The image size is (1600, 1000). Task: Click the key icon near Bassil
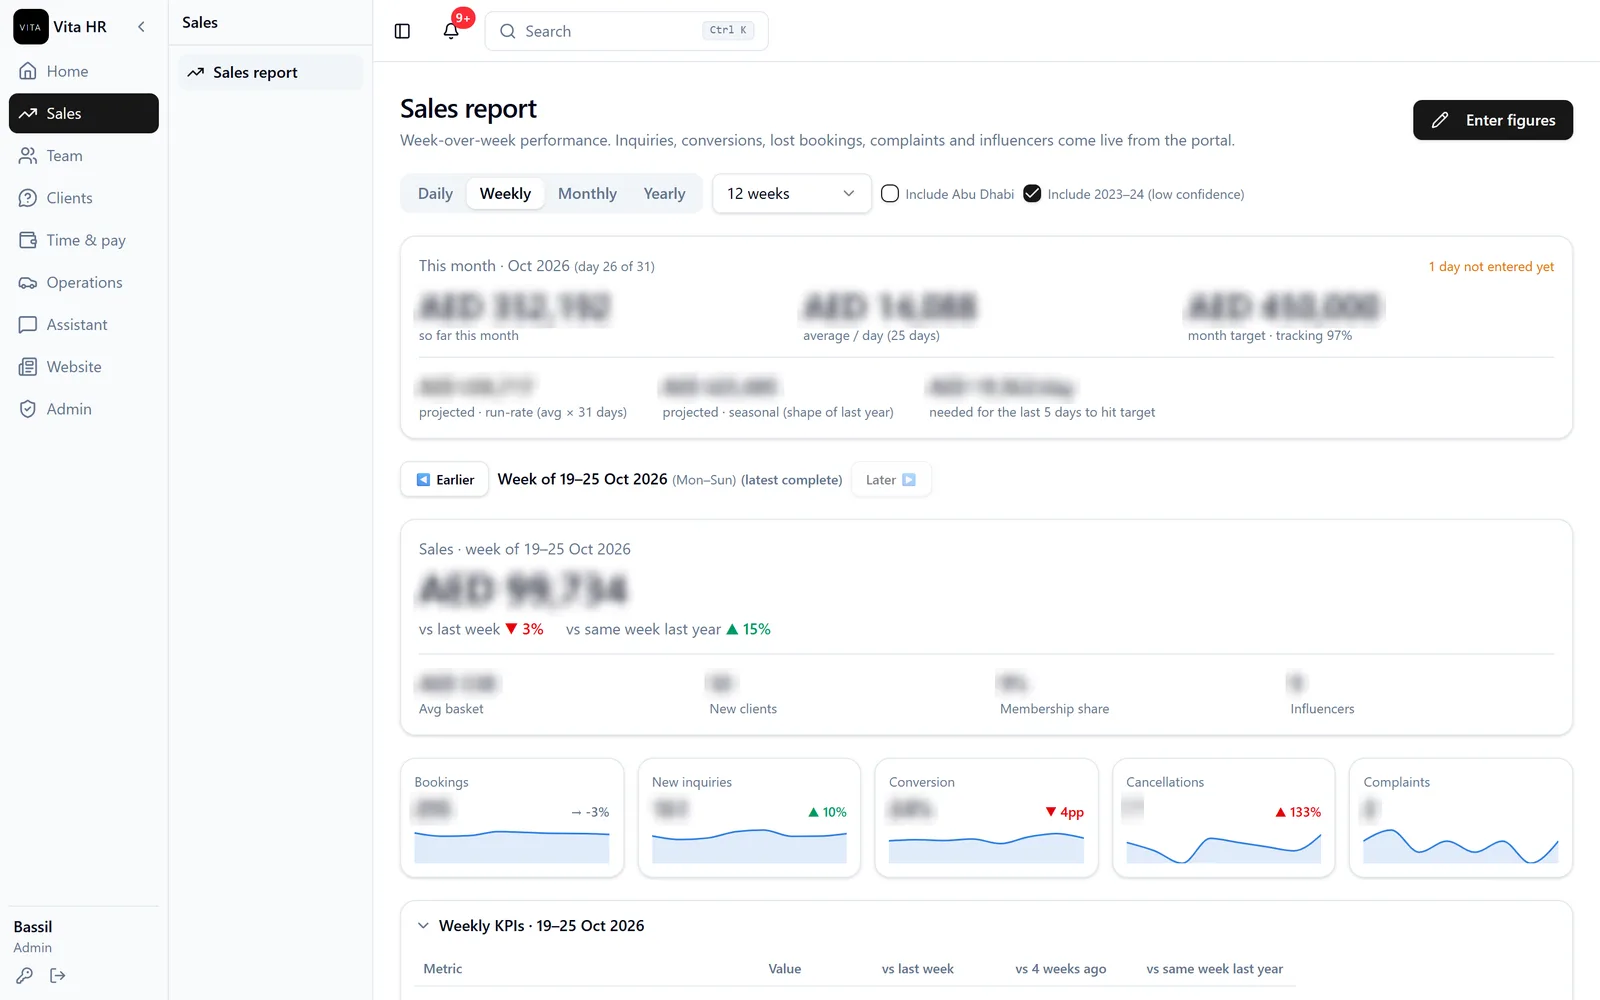point(25,976)
